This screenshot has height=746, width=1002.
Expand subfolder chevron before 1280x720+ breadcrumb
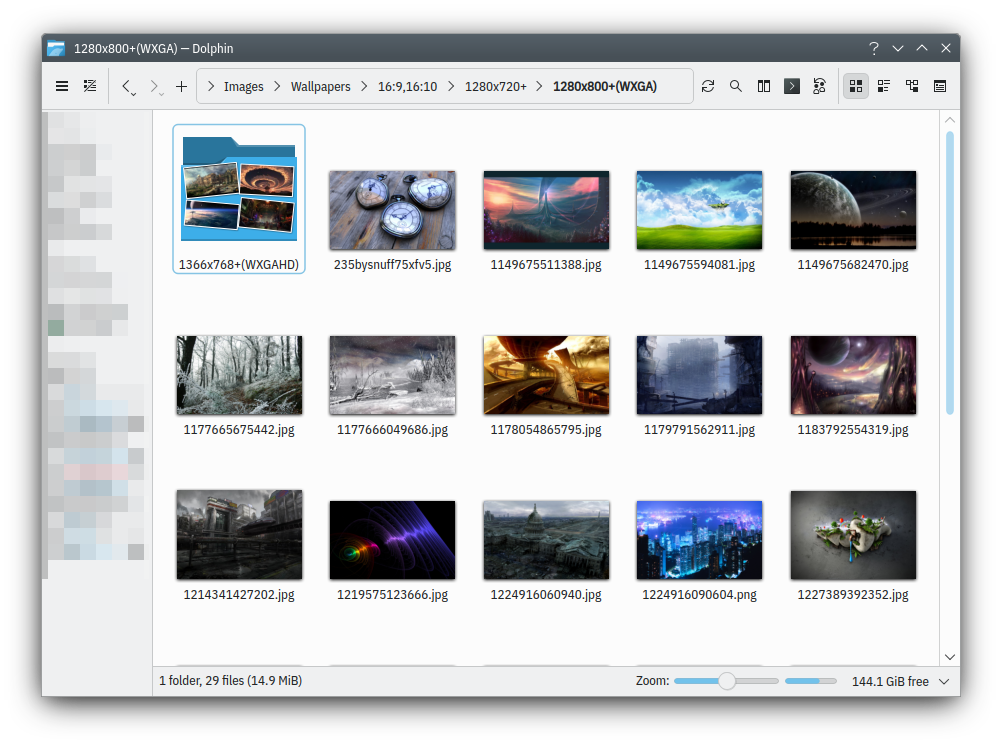[x=451, y=86]
